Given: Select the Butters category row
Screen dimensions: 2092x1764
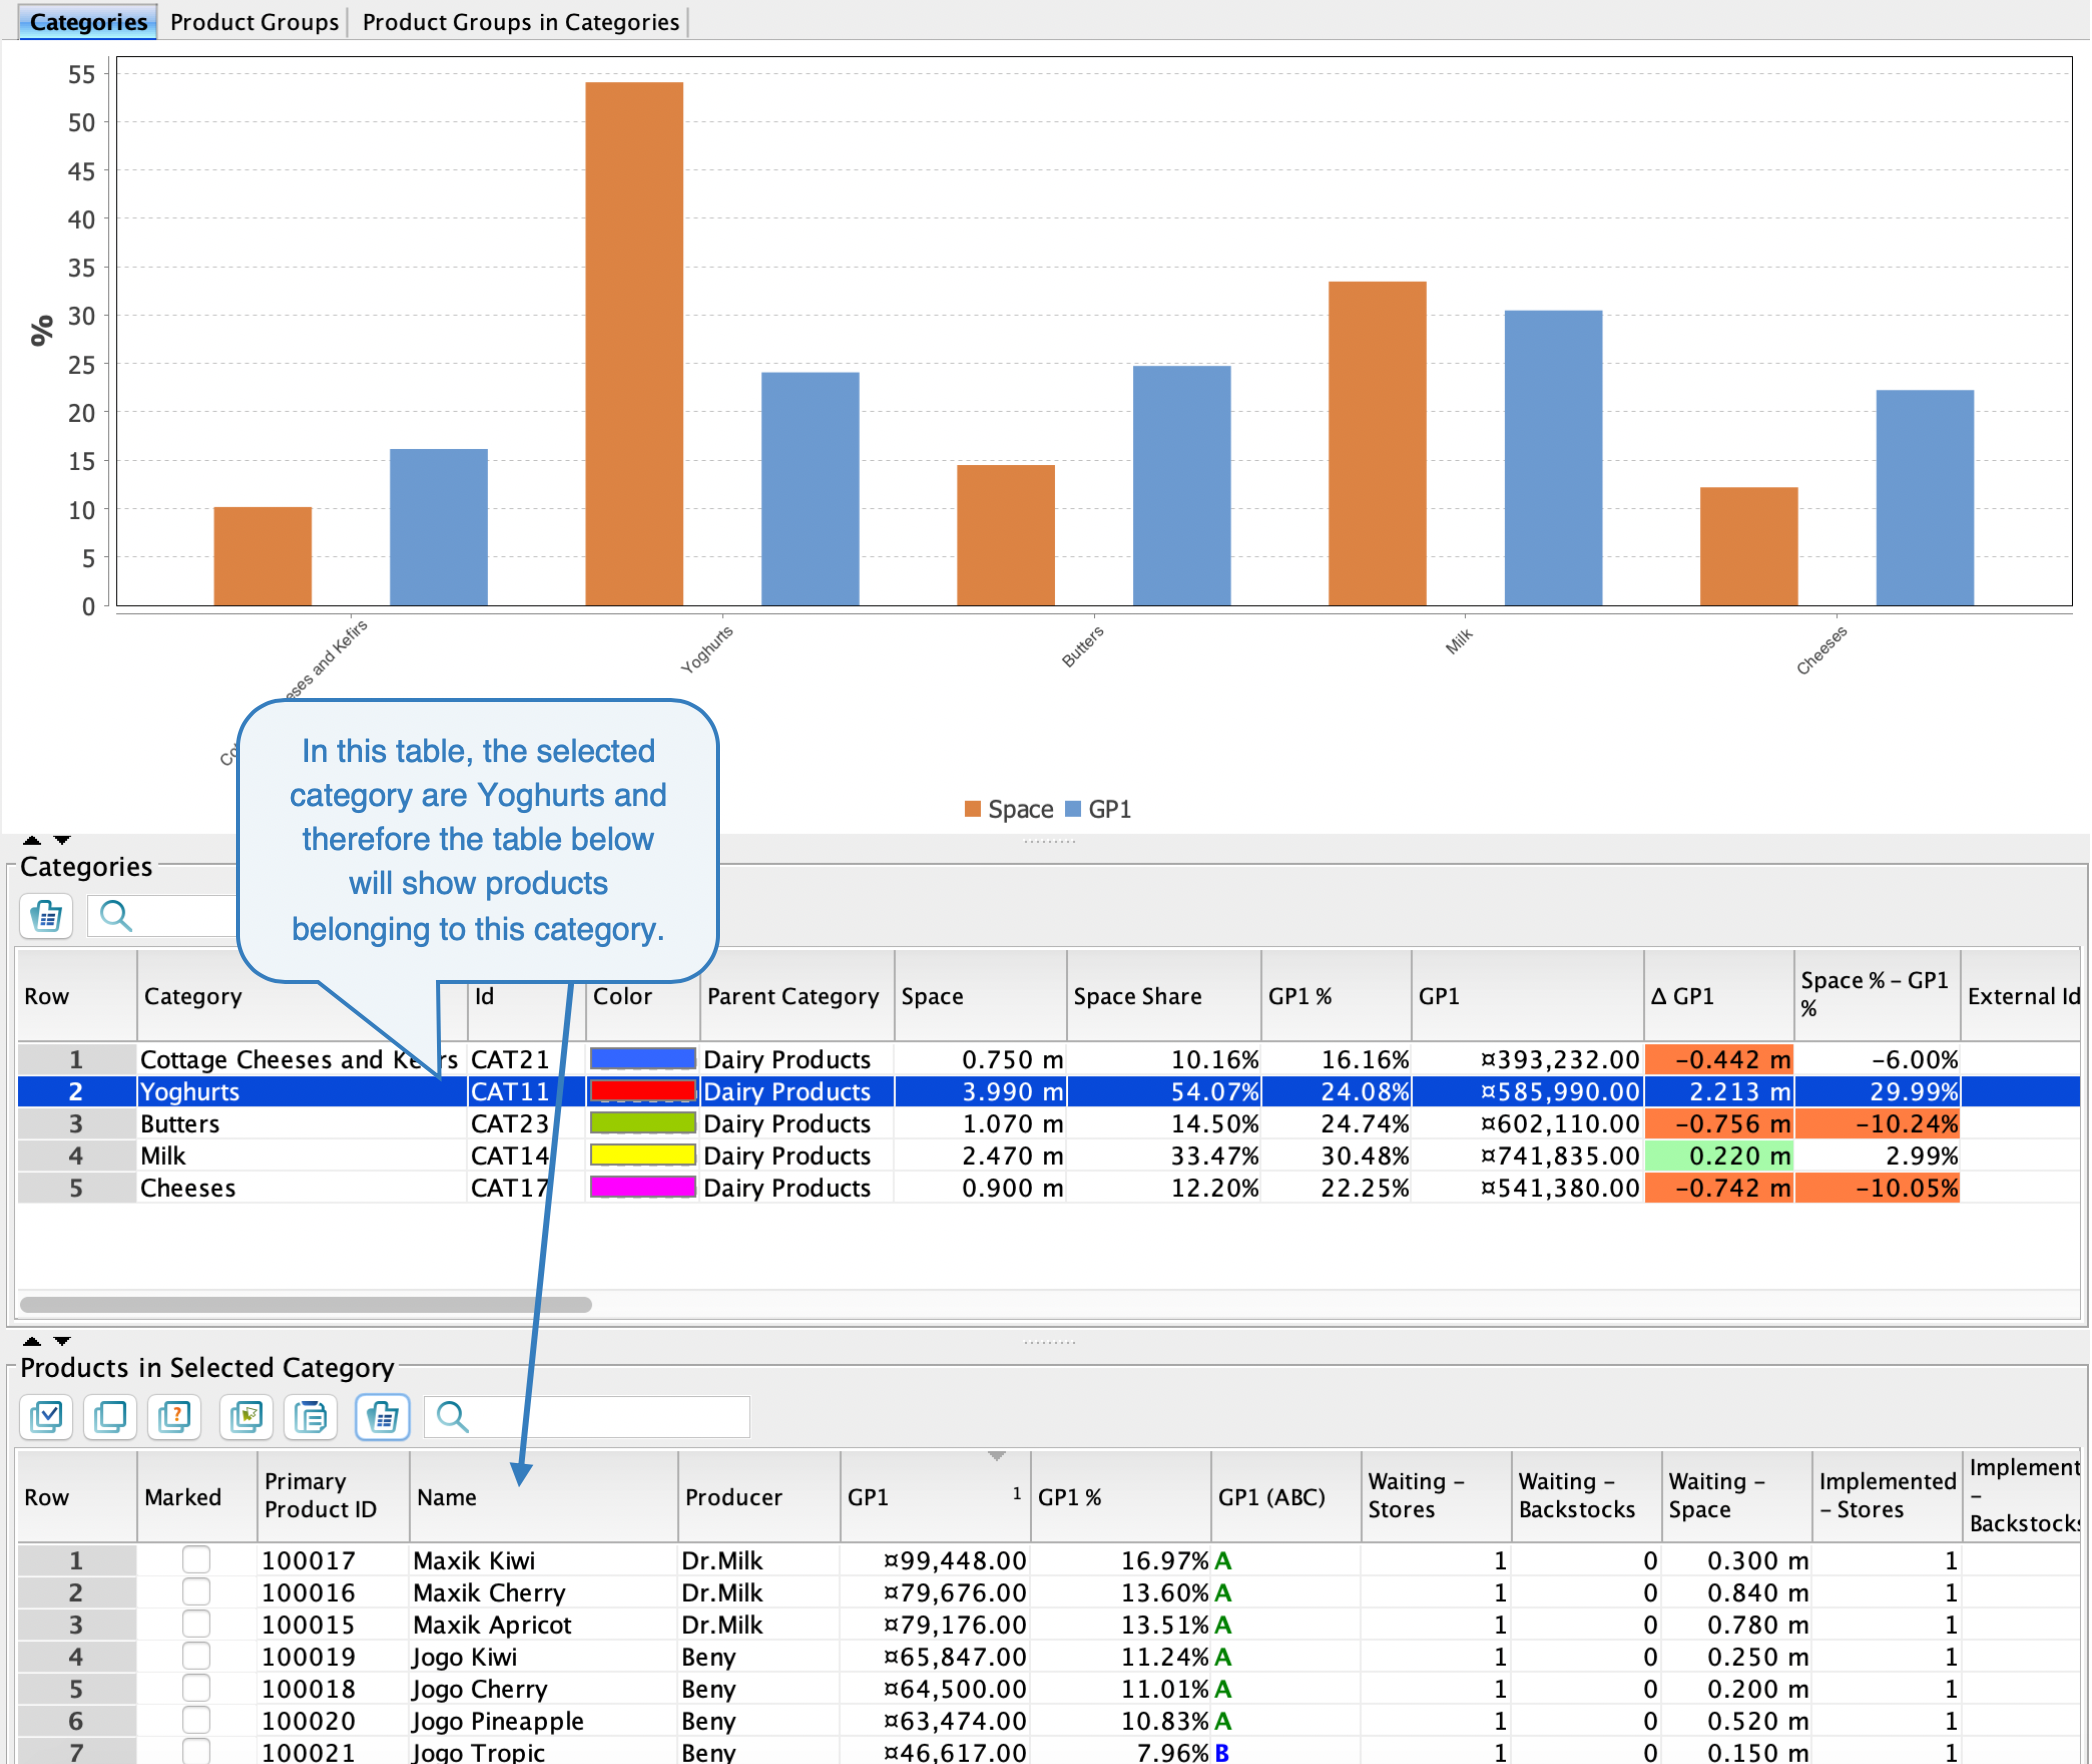Looking at the screenshot, I should pyautogui.click(x=1048, y=1123).
